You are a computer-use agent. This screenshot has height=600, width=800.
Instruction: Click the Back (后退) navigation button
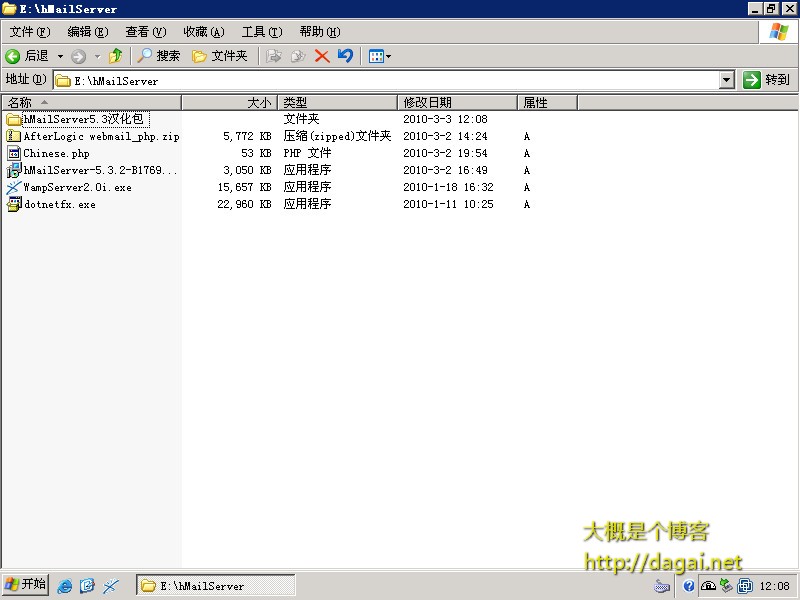27,56
